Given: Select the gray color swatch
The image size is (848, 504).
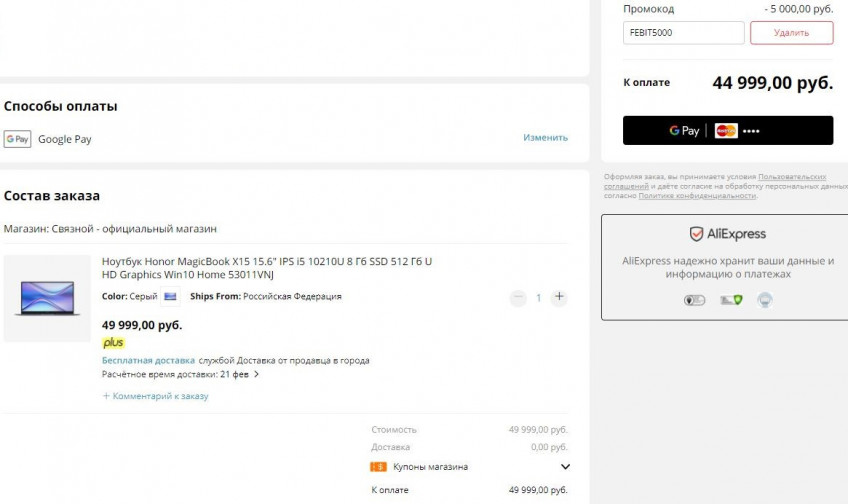Looking at the screenshot, I should pyautogui.click(x=170, y=296).
